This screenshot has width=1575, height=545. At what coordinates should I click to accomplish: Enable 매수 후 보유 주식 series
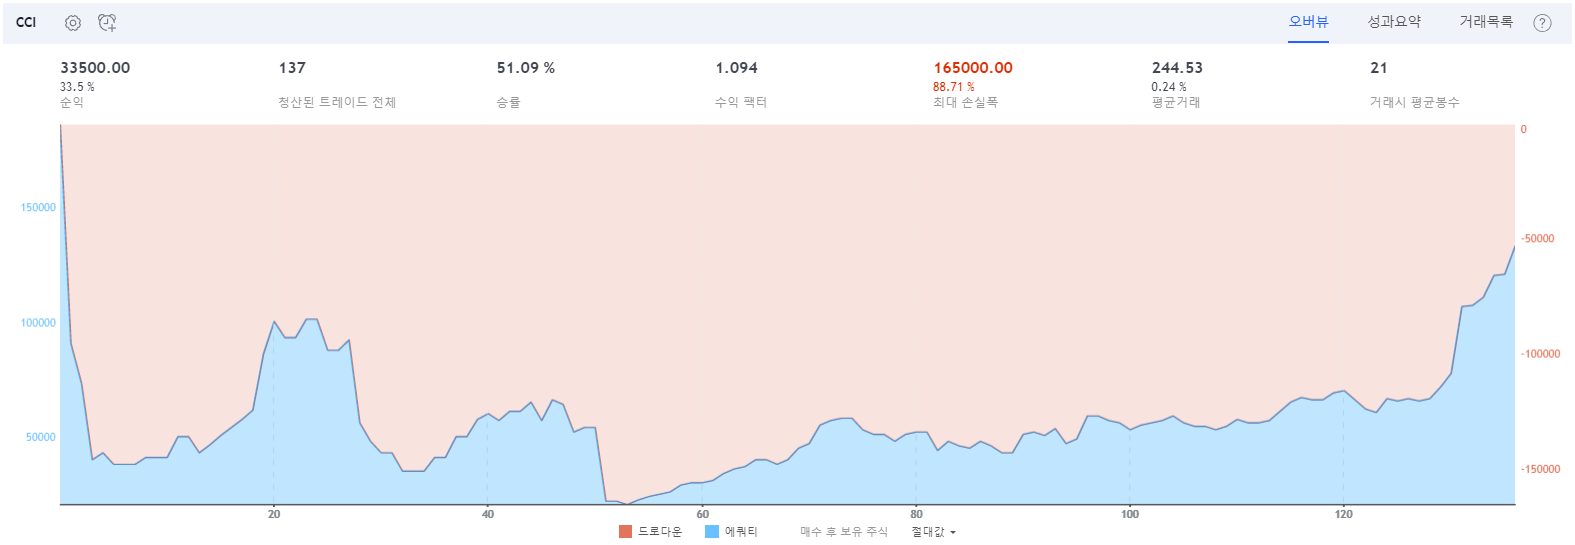[x=843, y=532]
